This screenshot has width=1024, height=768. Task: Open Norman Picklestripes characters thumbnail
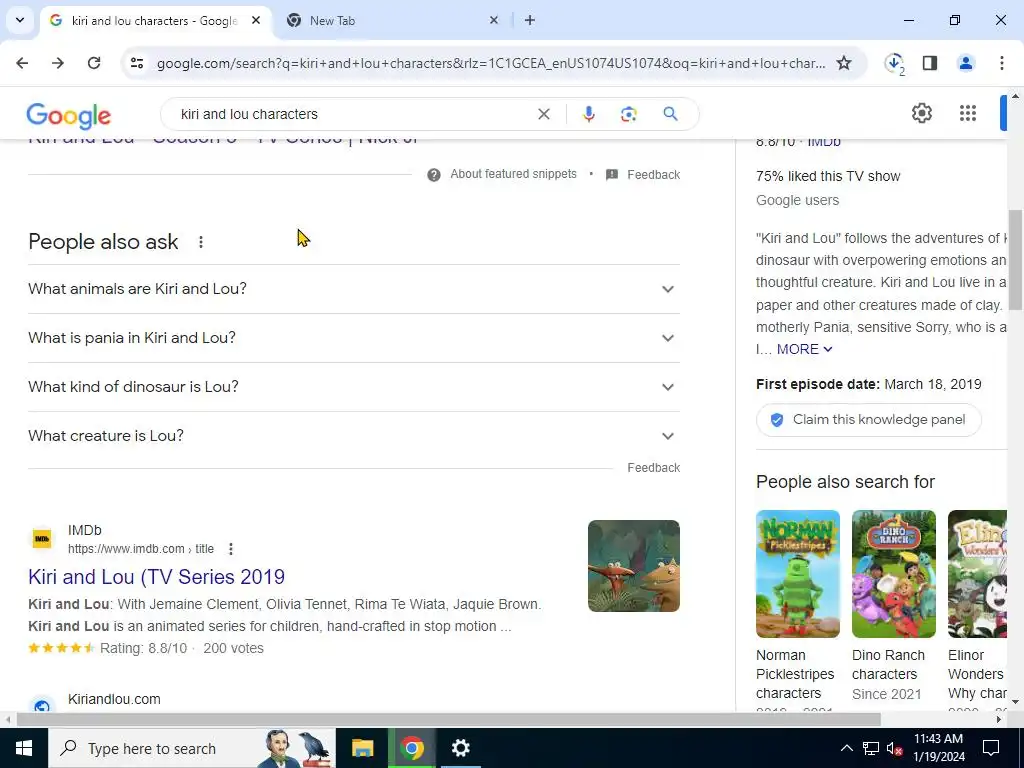tap(797, 573)
